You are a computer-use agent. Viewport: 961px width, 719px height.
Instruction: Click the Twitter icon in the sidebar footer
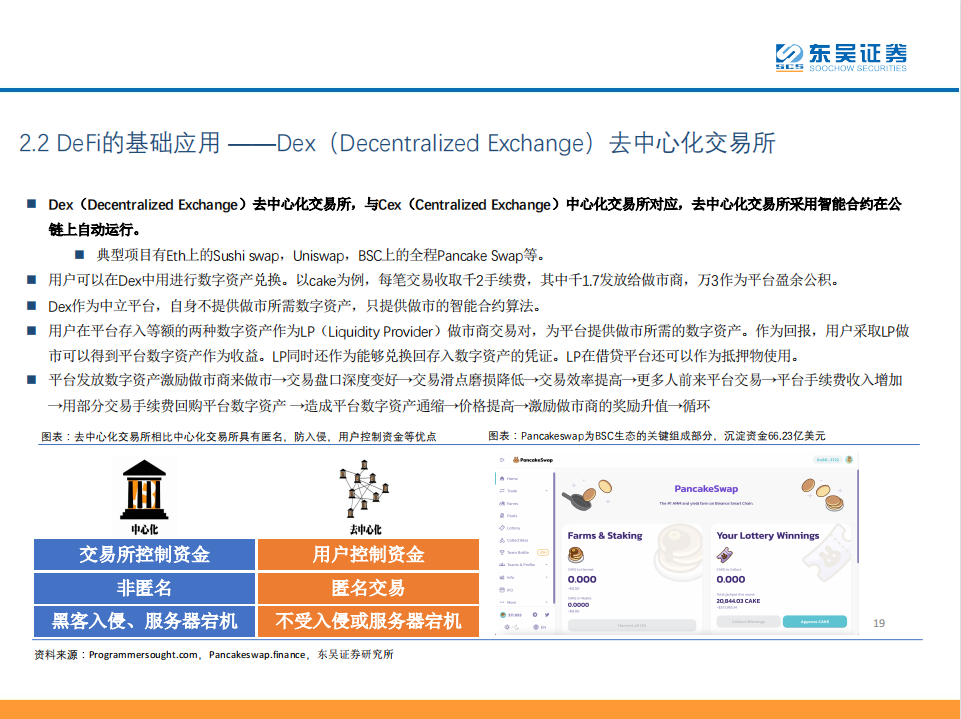[x=547, y=614]
